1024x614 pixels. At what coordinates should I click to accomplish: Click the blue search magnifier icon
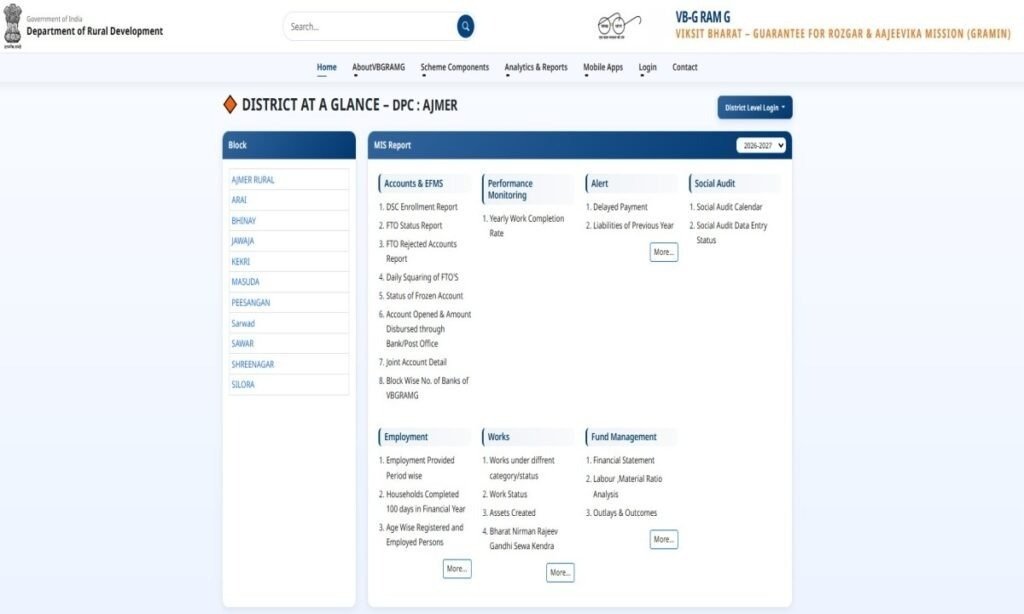coord(465,26)
